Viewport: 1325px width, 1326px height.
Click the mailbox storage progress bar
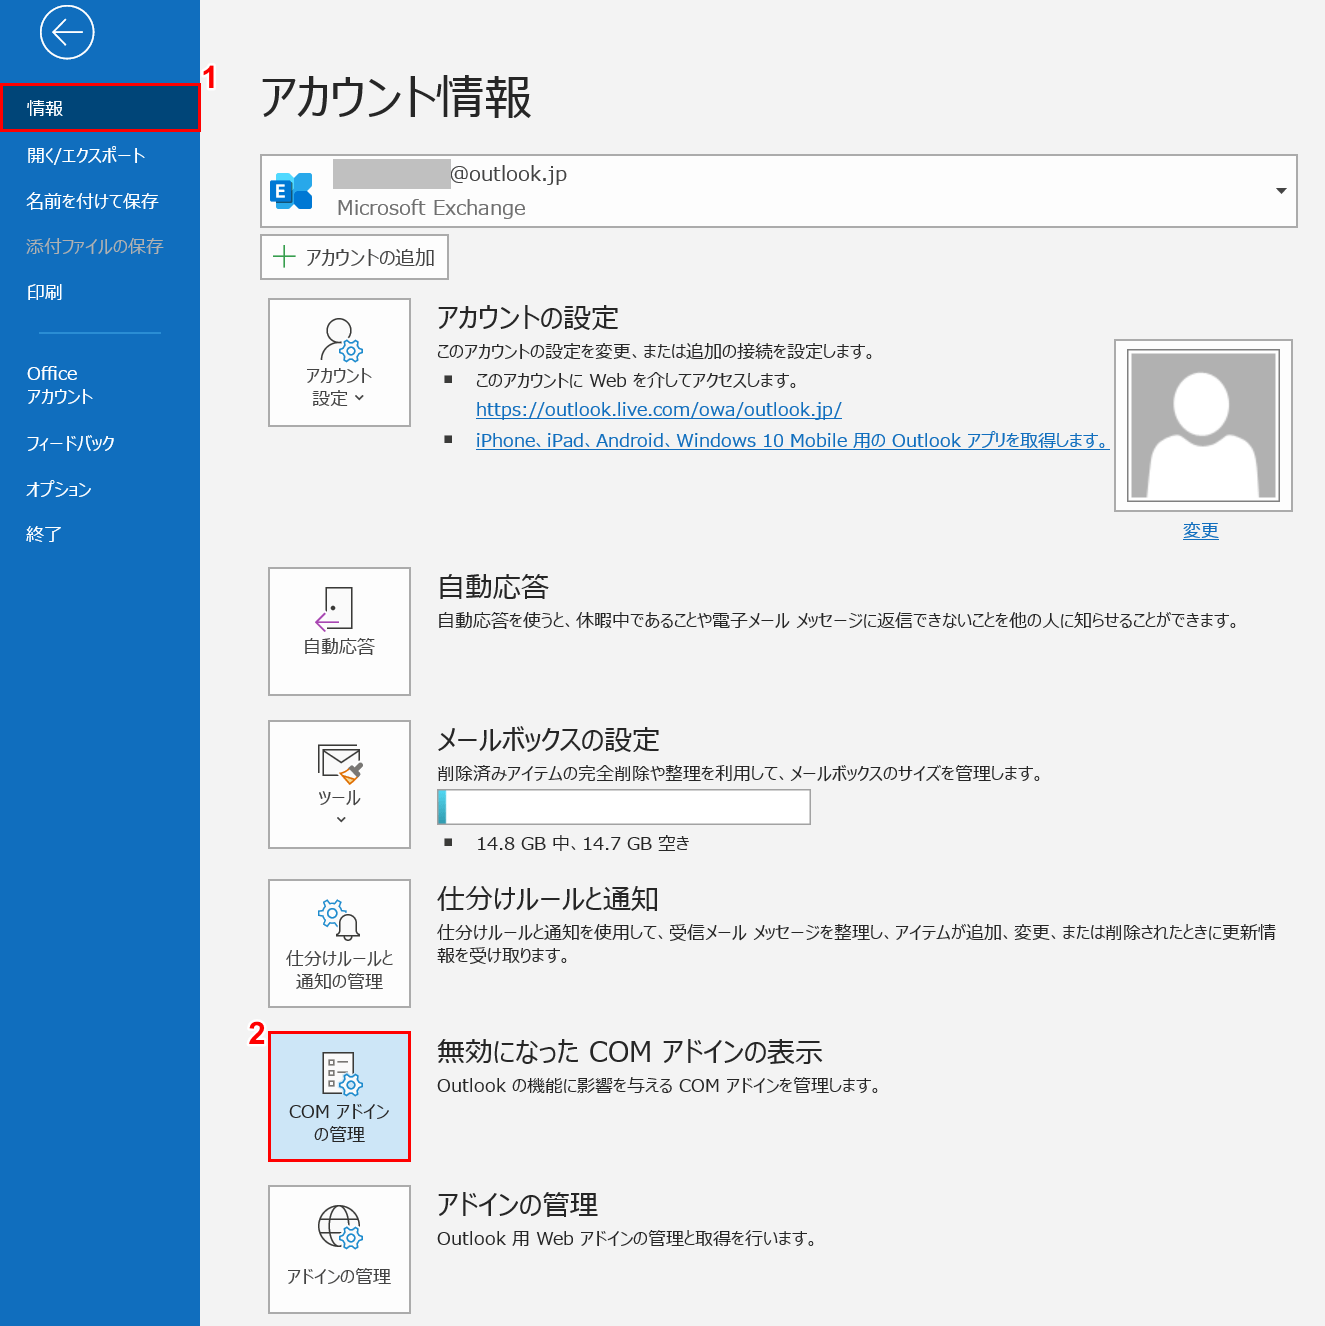click(624, 807)
